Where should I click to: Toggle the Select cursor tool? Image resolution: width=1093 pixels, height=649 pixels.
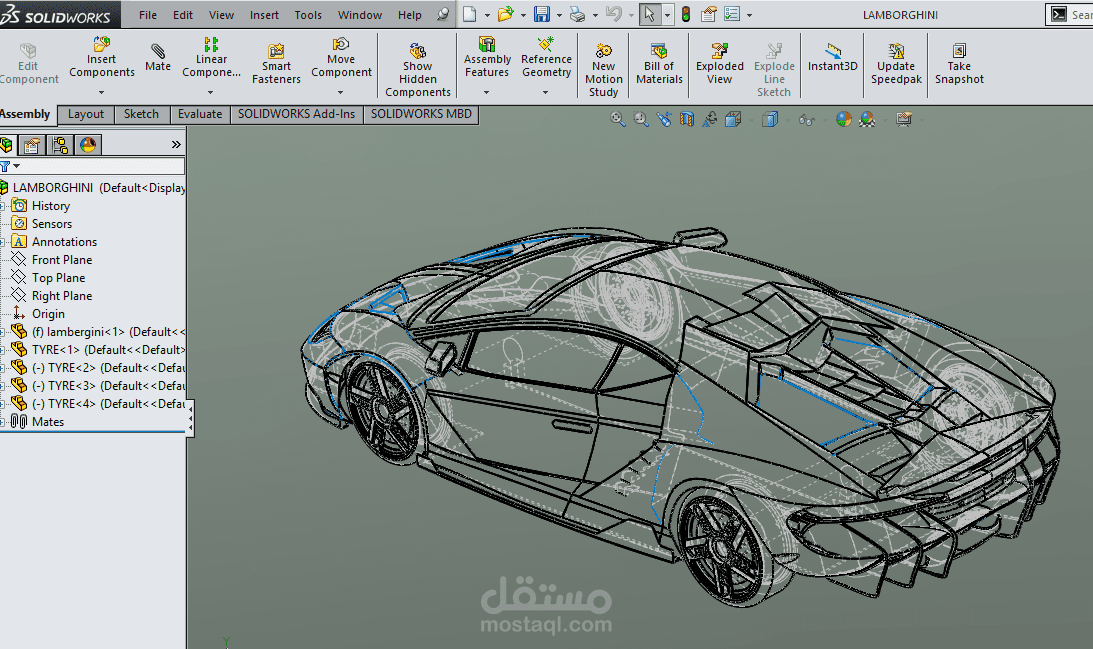click(649, 14)
